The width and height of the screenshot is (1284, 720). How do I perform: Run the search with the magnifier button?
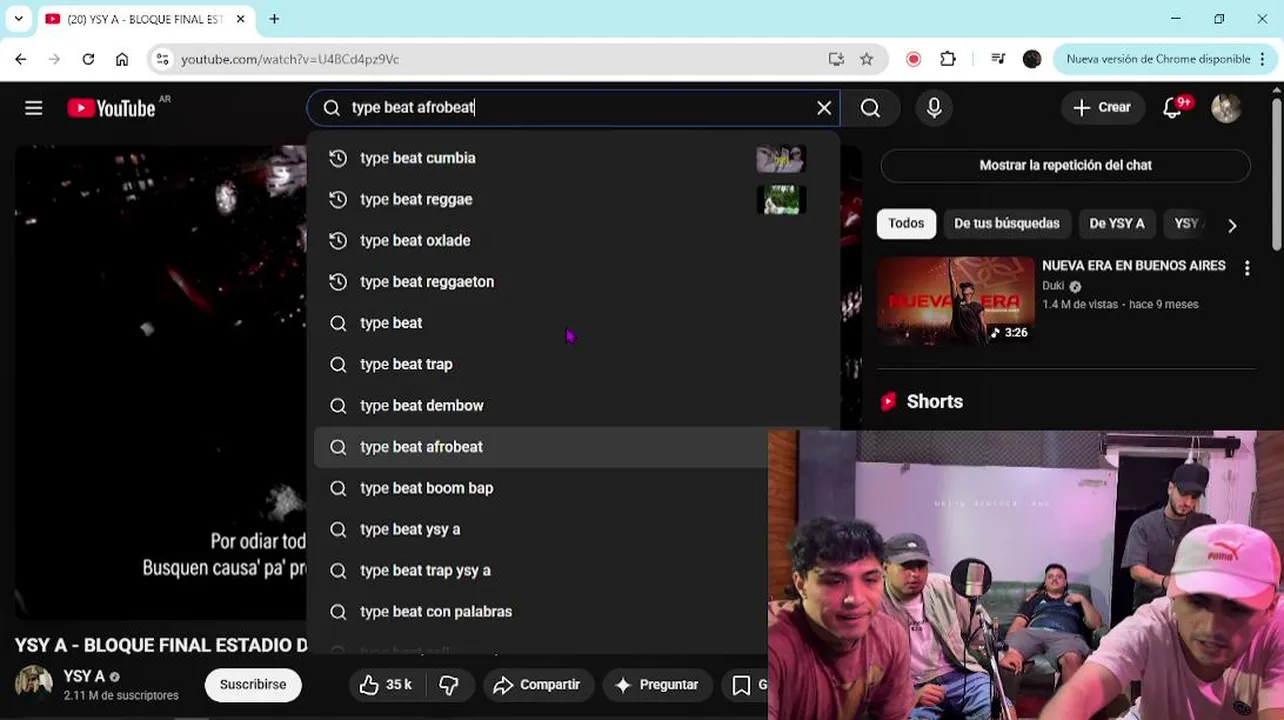870,108
